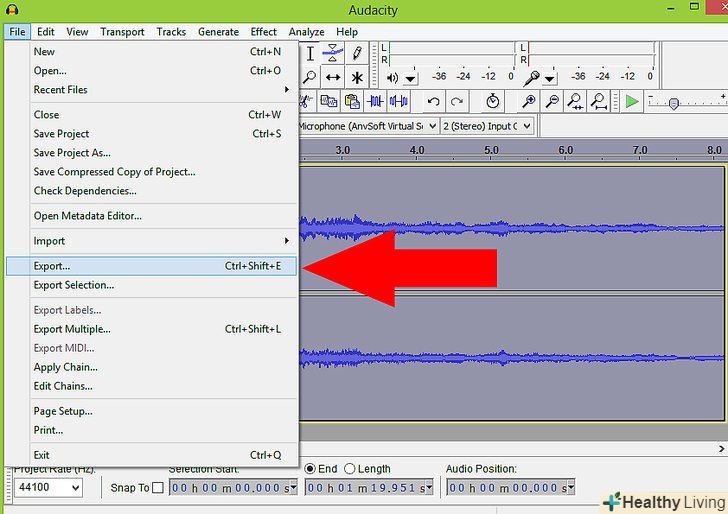Click the Zoom In magnifier
The image size is (728, 514).
(x=527, y=101)
